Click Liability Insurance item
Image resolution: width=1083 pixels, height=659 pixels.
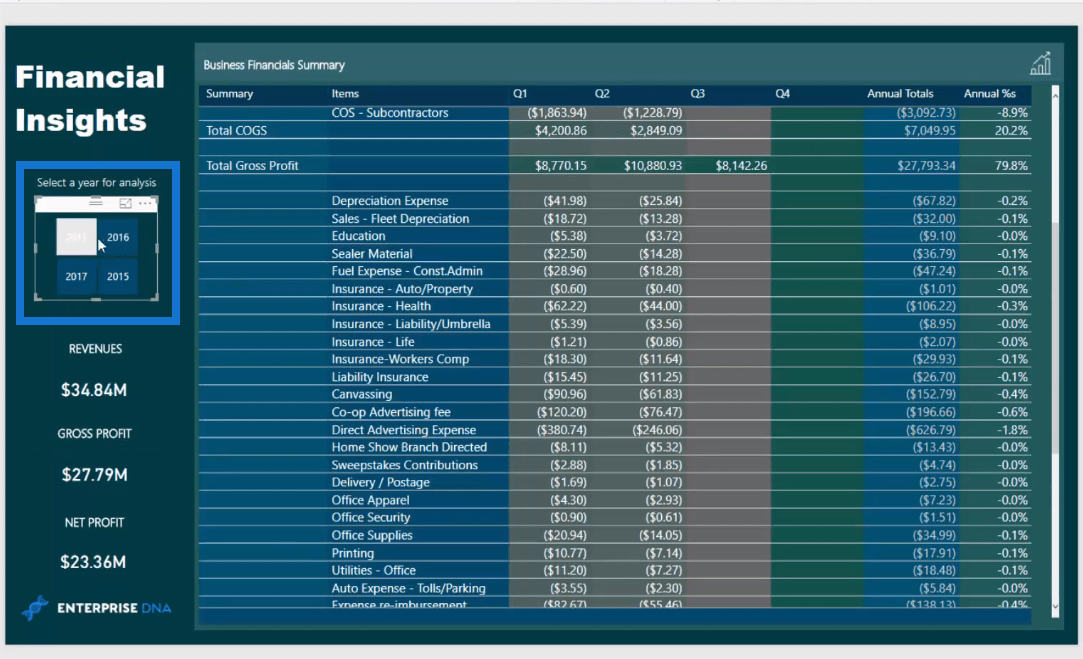click(380, 377)
